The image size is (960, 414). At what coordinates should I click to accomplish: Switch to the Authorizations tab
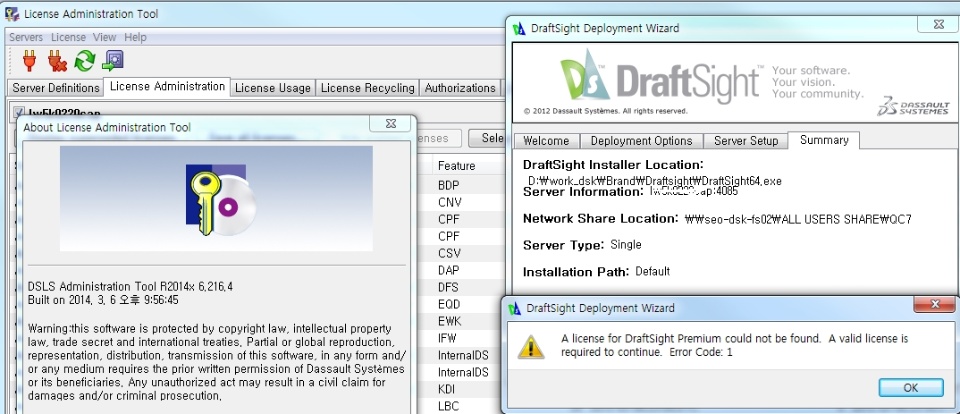460,88
